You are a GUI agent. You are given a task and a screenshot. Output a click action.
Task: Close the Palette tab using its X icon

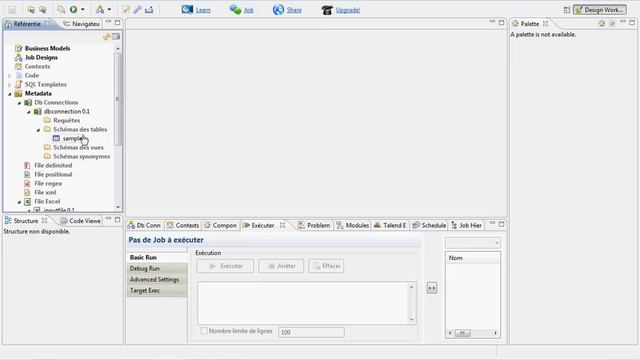545,24
